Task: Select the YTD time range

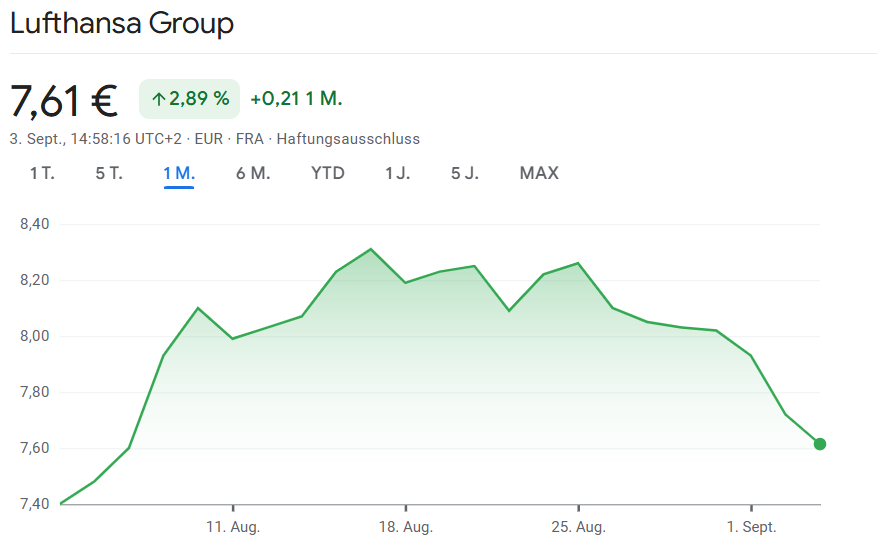Action: pyautogui.click(x=328, y=173)
